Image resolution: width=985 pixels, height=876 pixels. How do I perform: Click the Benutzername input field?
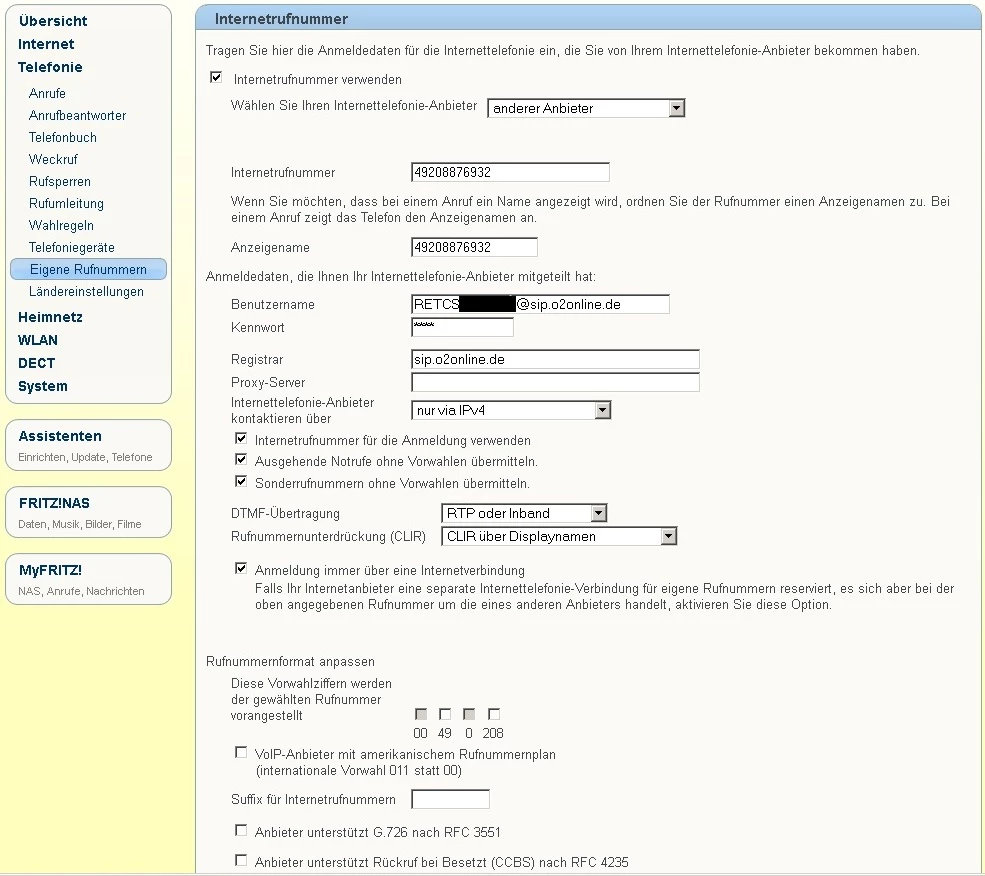(540, 304)
